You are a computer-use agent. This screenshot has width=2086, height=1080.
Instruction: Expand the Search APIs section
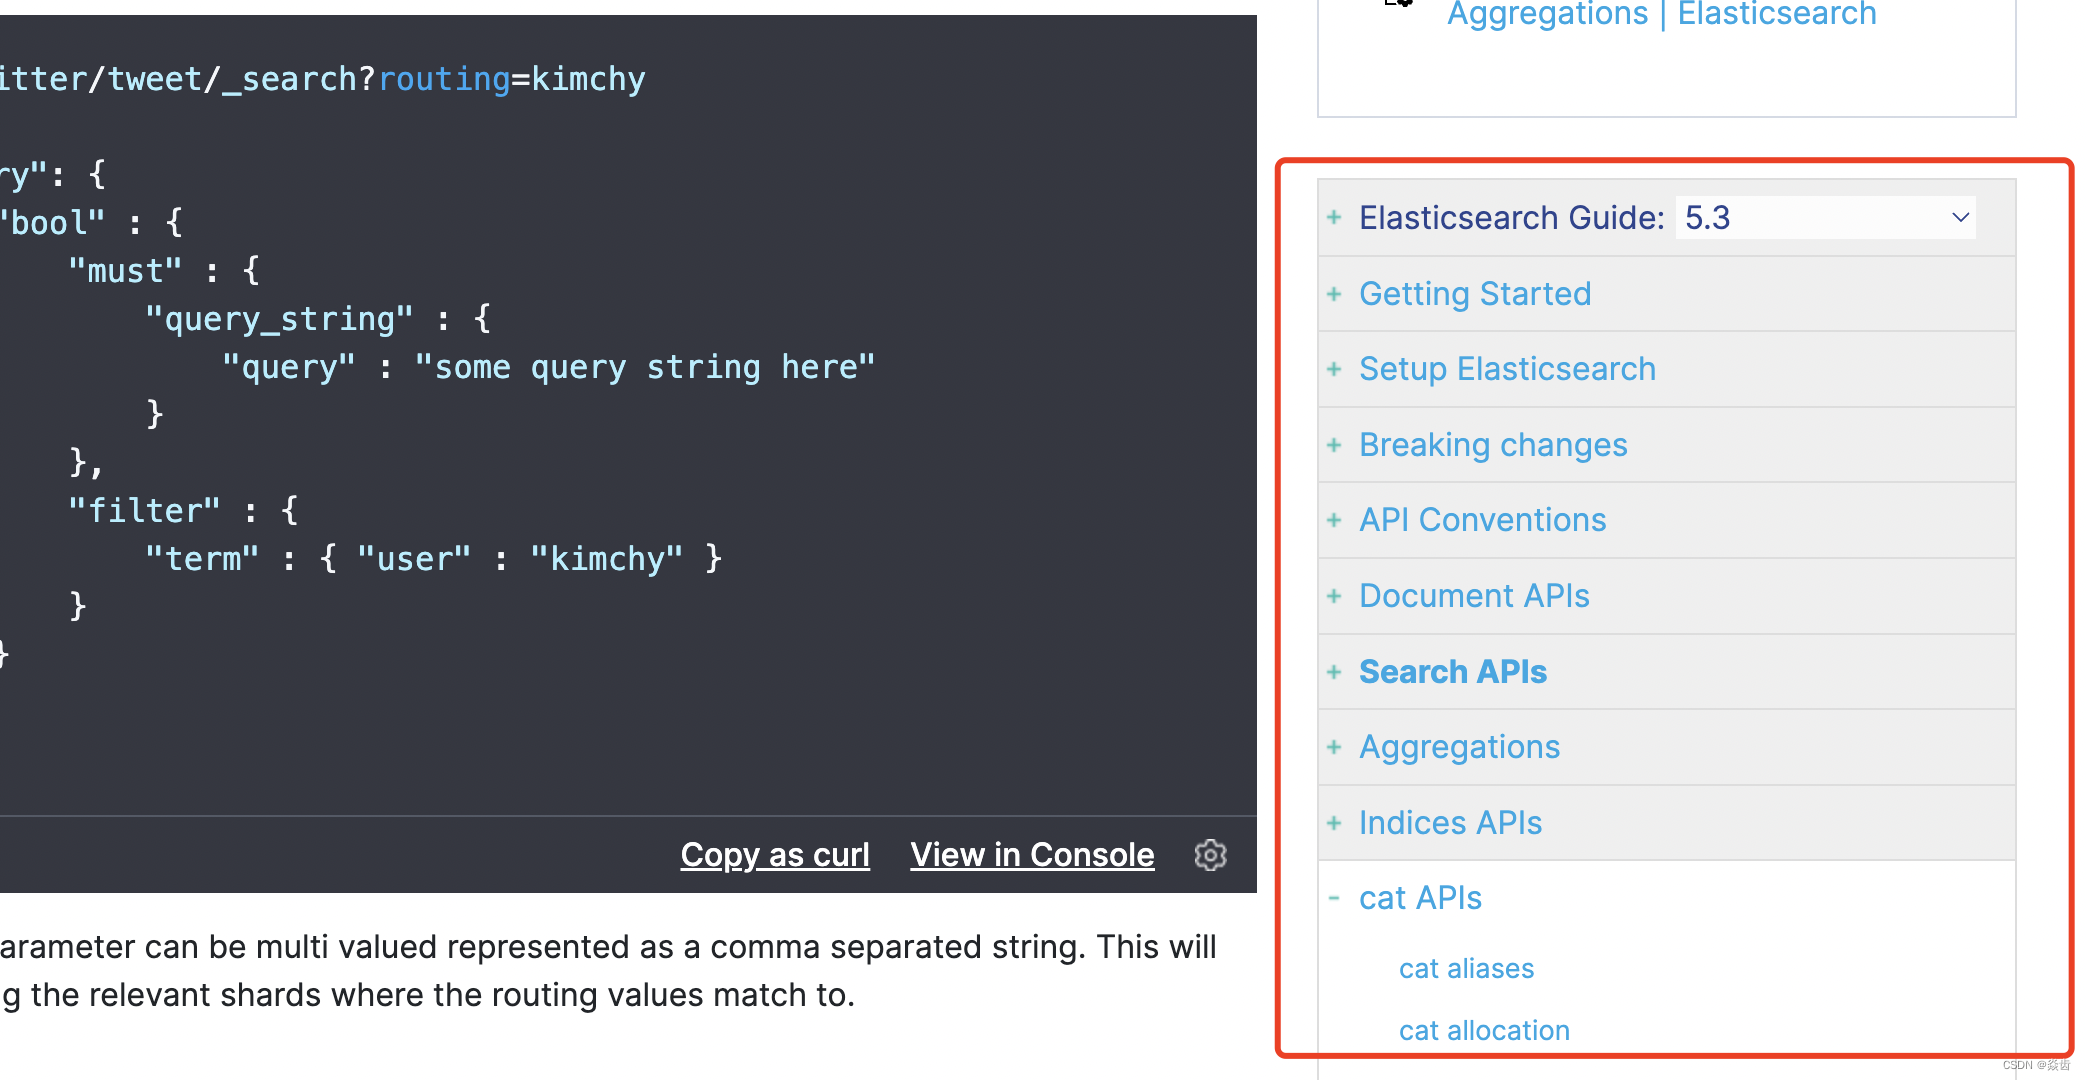point(1335,671)
